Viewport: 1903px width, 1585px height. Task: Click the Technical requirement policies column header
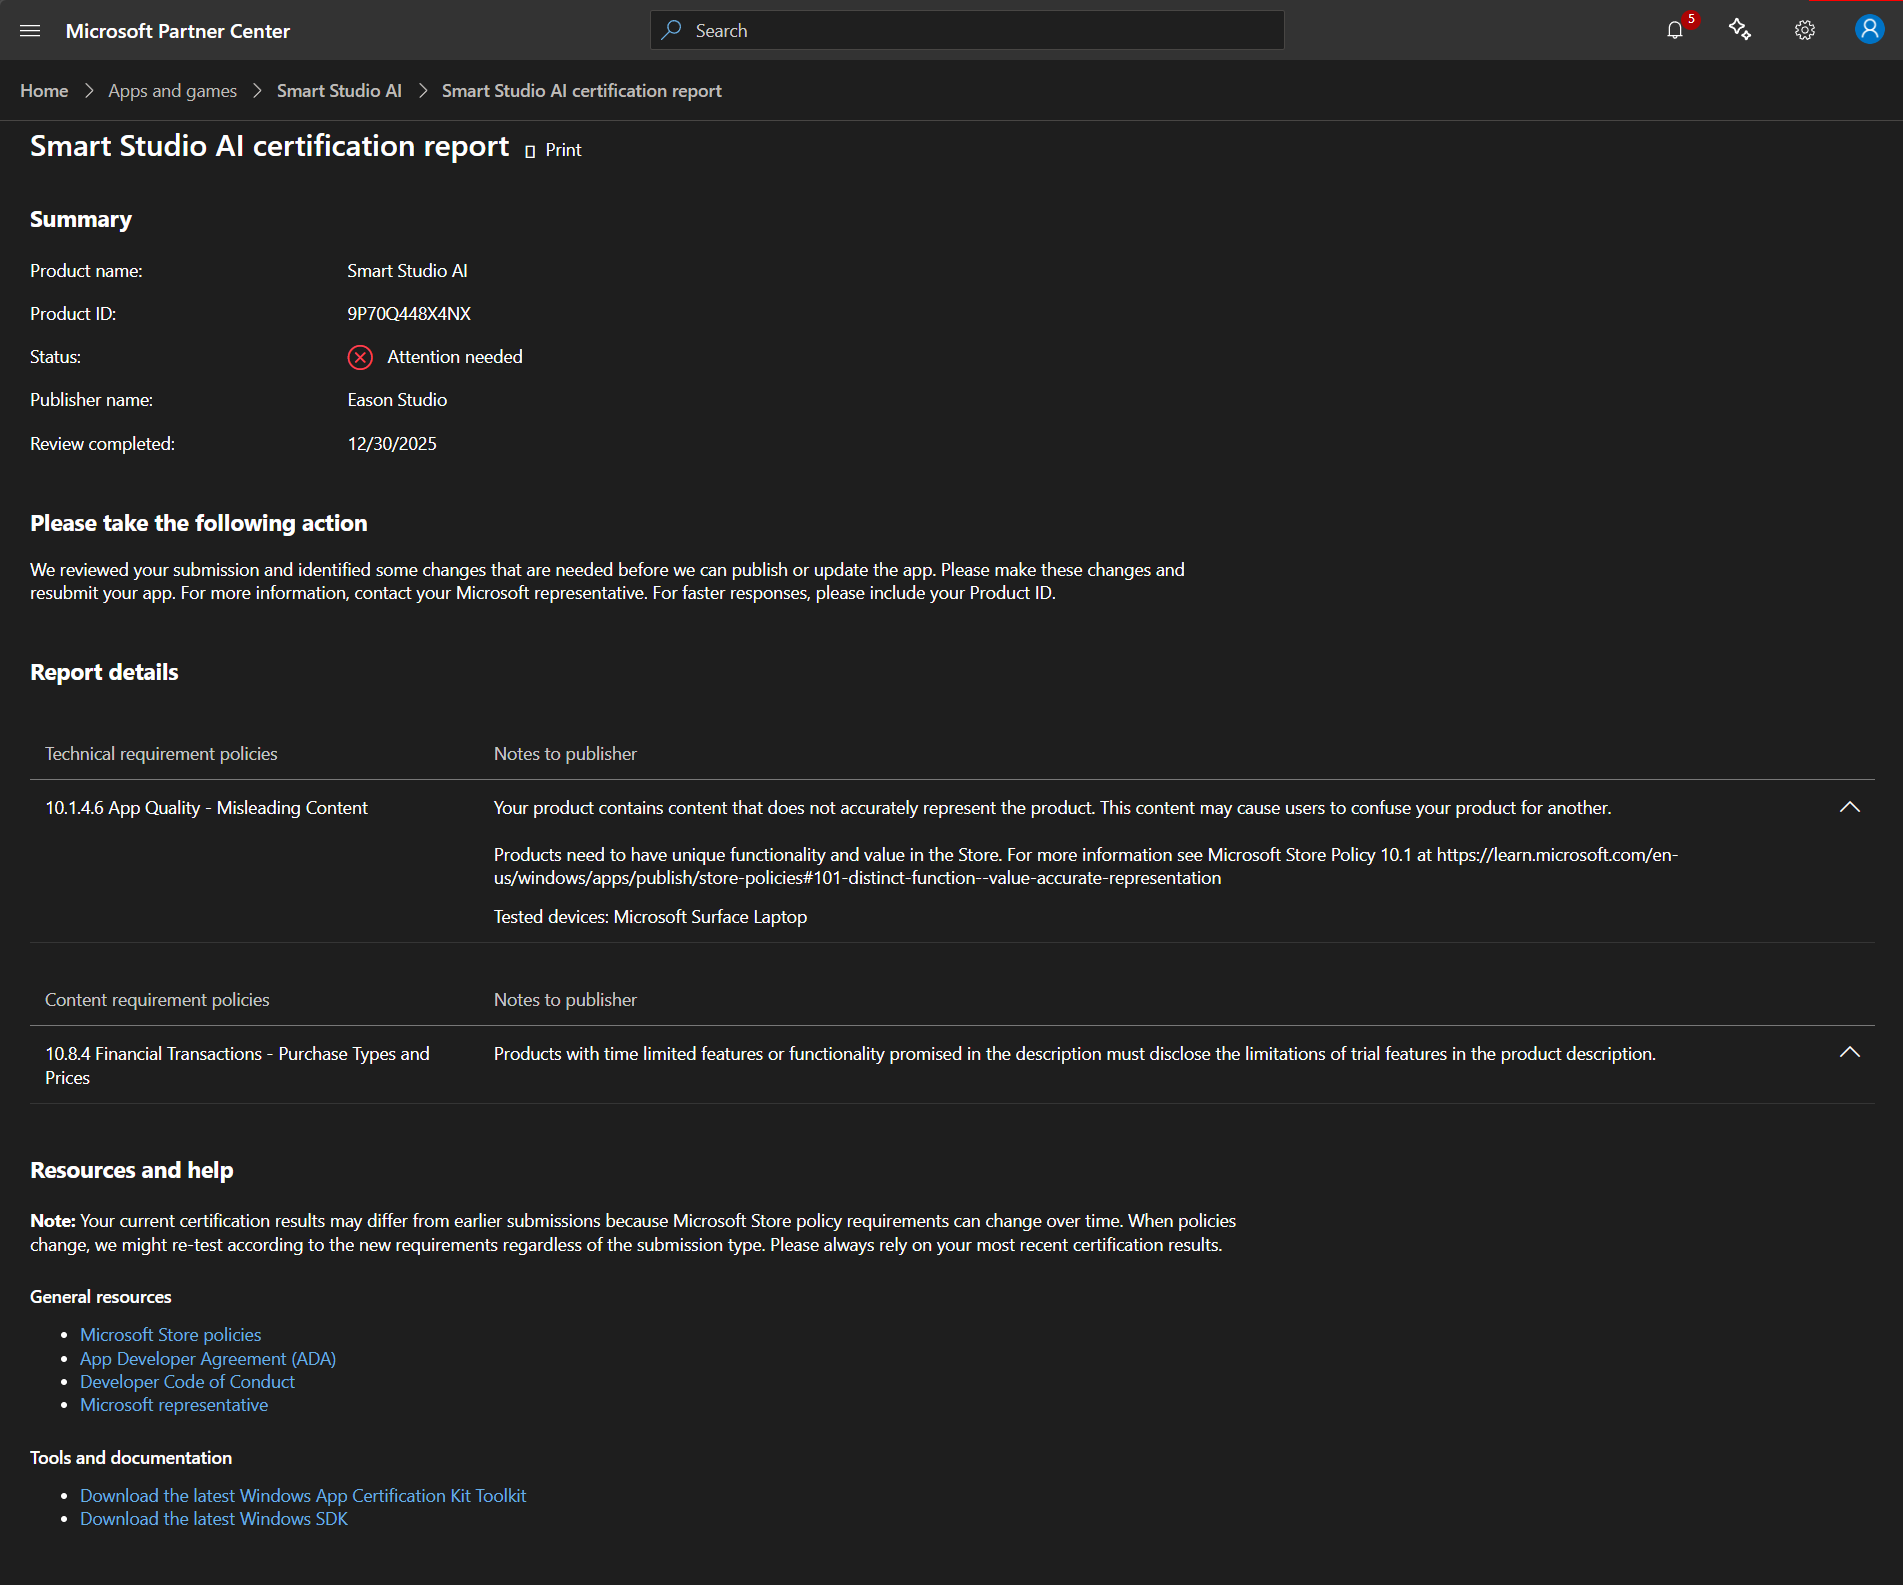pos(161,754)
